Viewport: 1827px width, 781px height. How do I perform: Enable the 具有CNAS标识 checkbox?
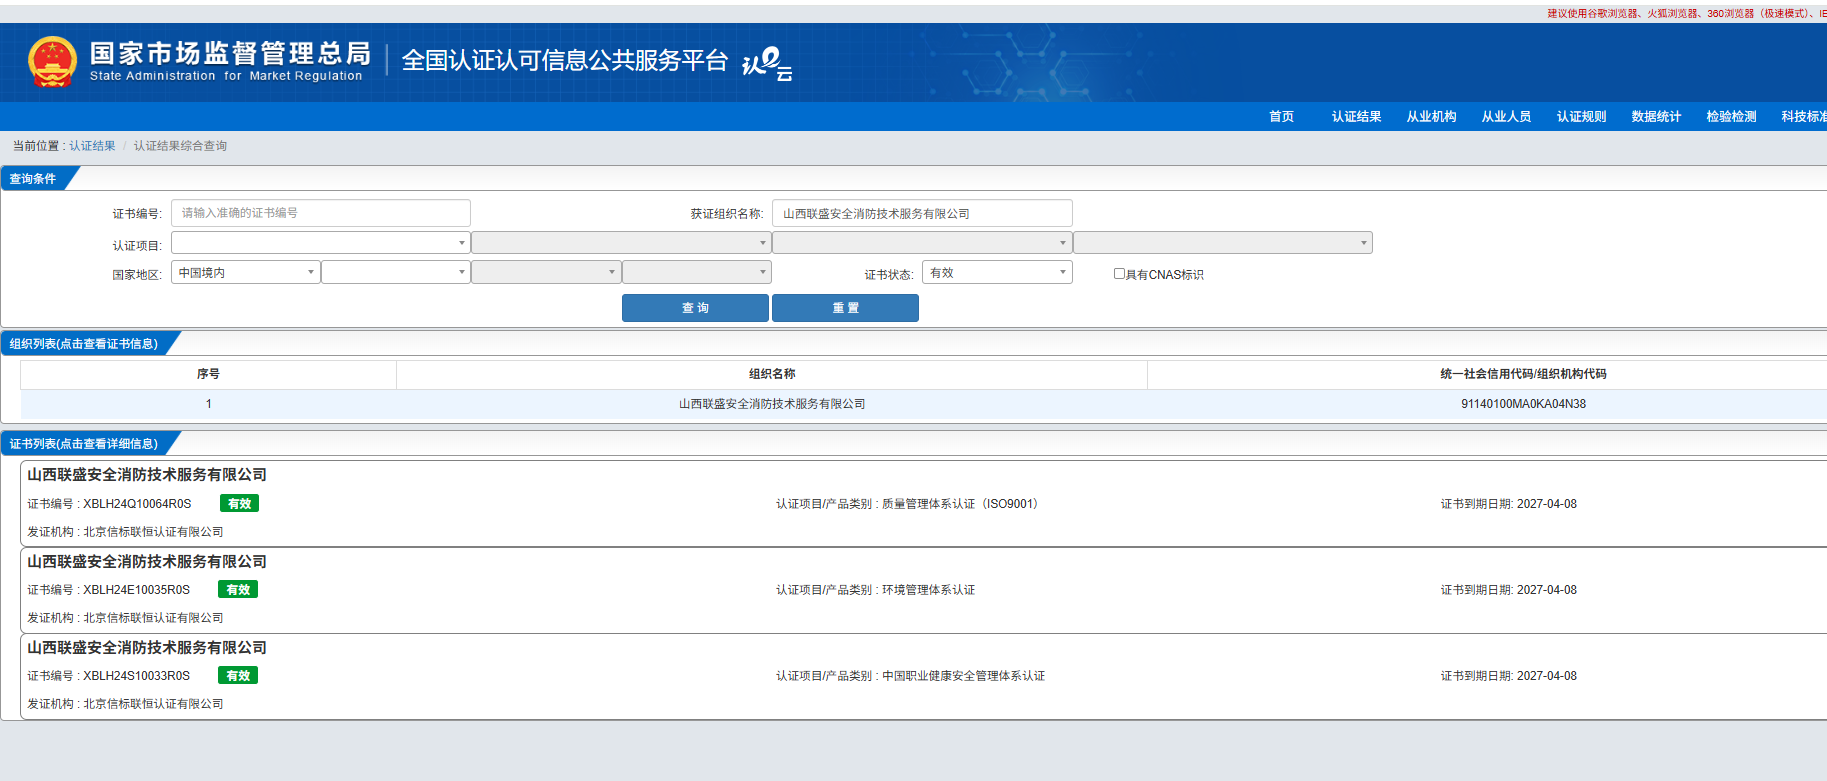coord(1119,274)
